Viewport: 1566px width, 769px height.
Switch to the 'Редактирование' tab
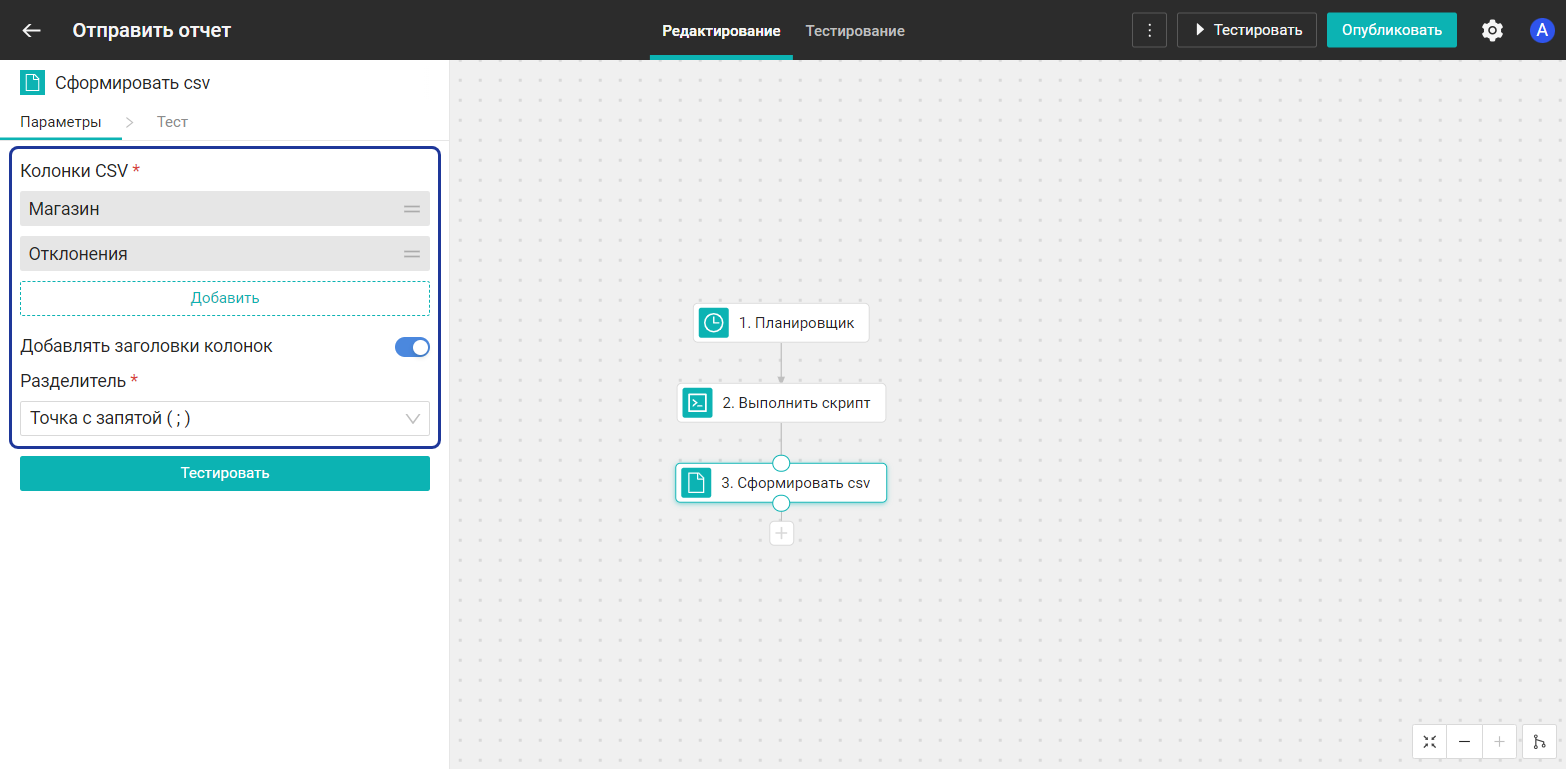pos(721,31)
